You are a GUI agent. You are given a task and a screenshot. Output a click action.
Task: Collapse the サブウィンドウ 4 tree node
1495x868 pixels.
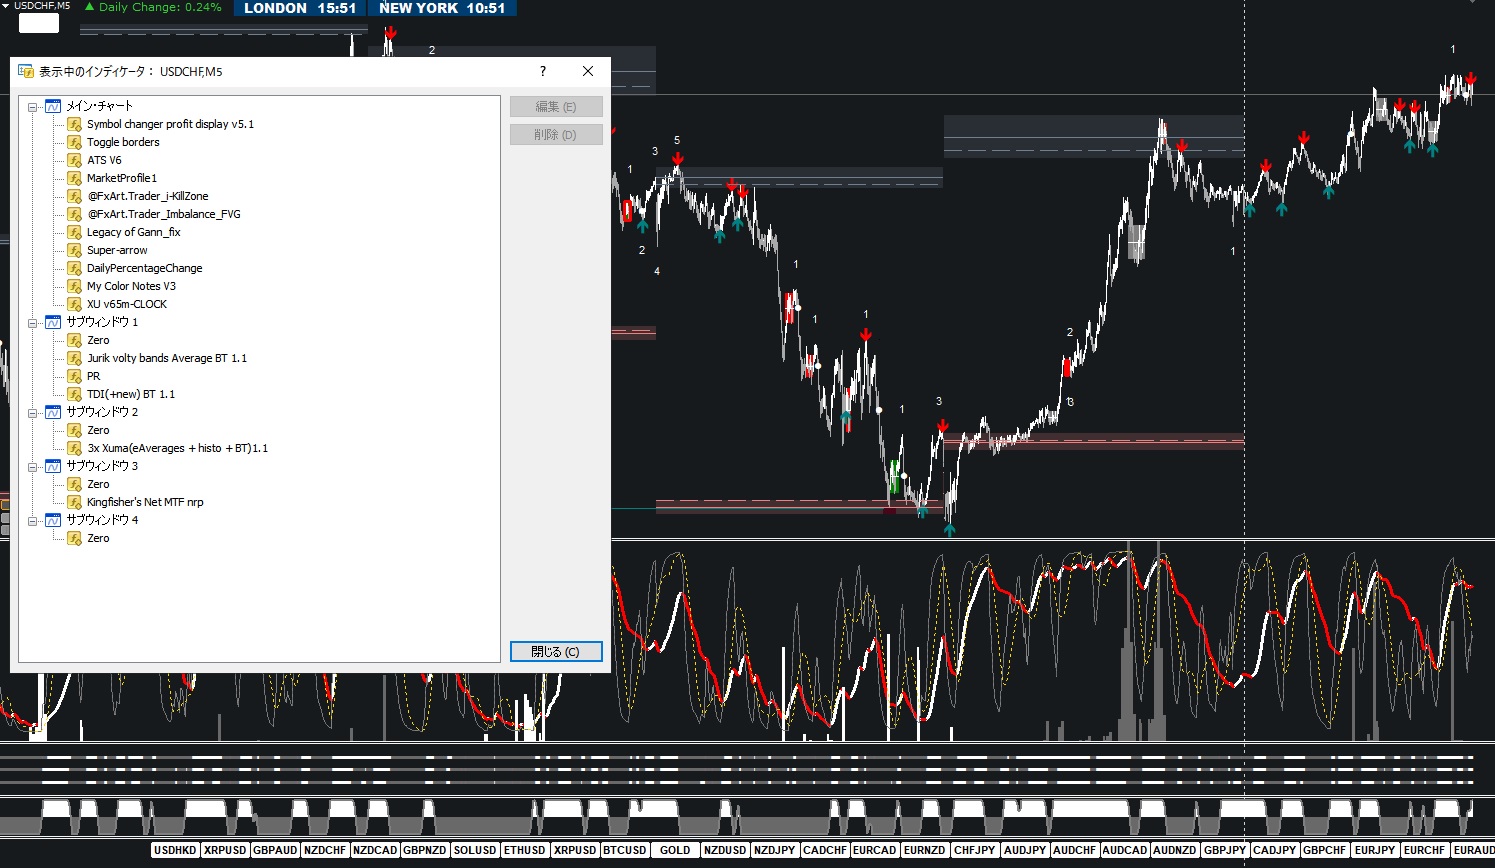coord(32,520)
